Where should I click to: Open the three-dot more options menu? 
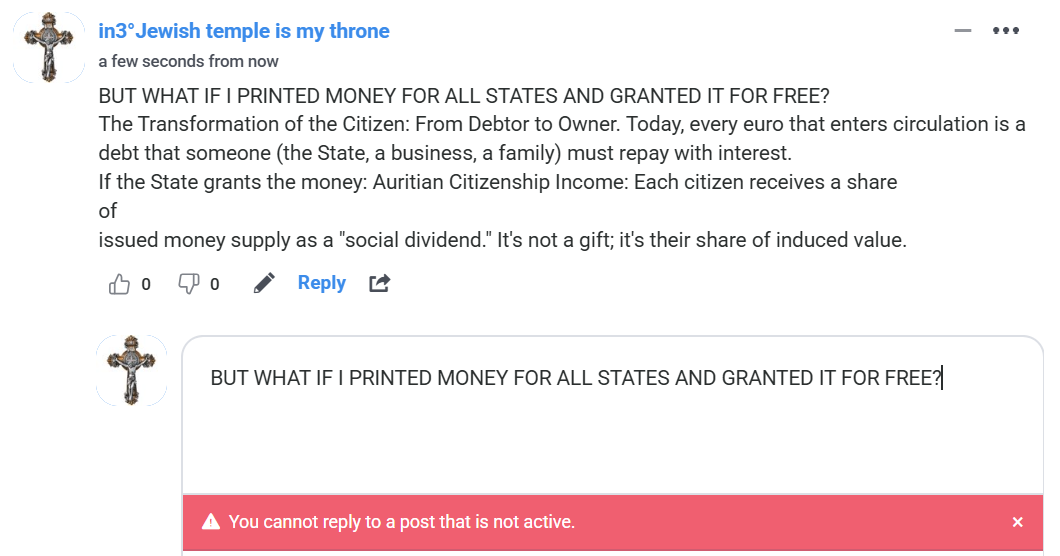[x=1005, y=31]
